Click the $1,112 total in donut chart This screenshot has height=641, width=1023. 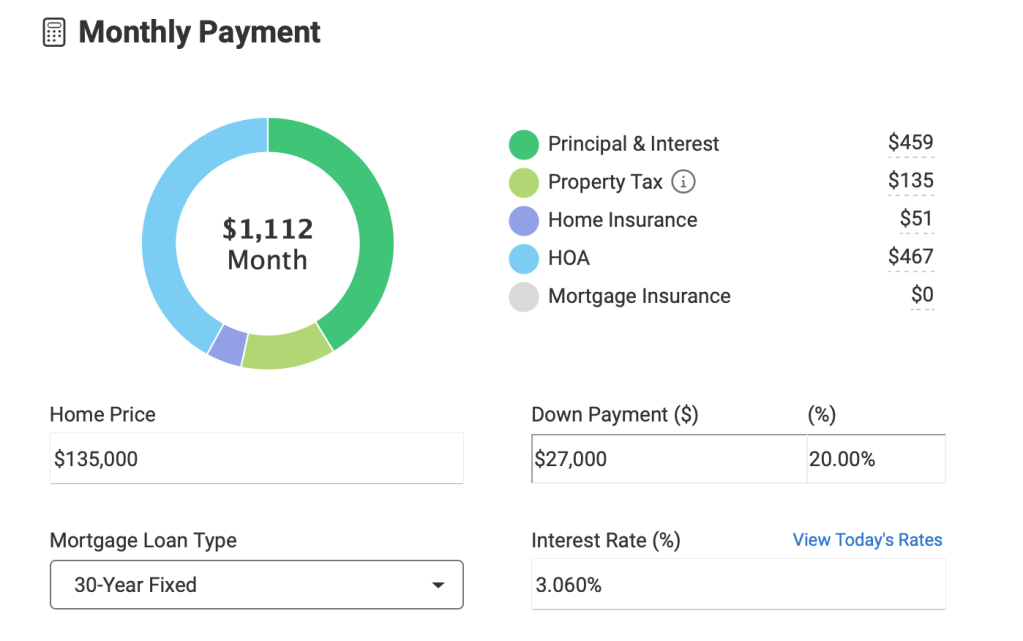coord(268,229)
